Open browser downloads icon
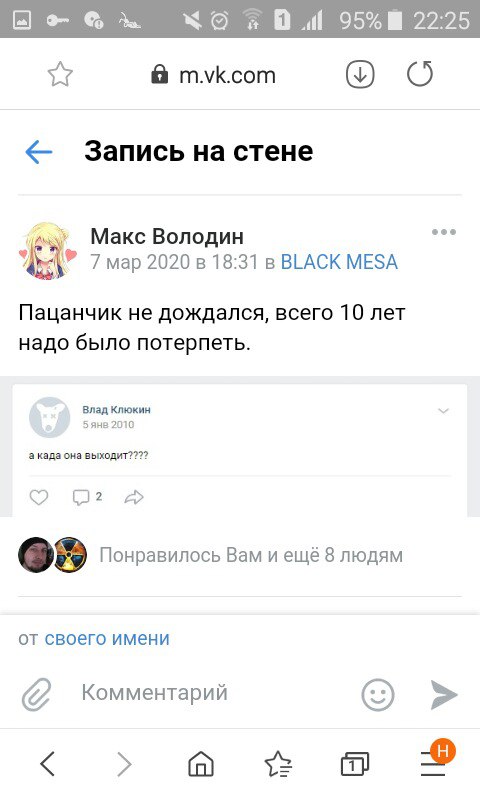Viewport: 480px width, 800px height. 360,74
